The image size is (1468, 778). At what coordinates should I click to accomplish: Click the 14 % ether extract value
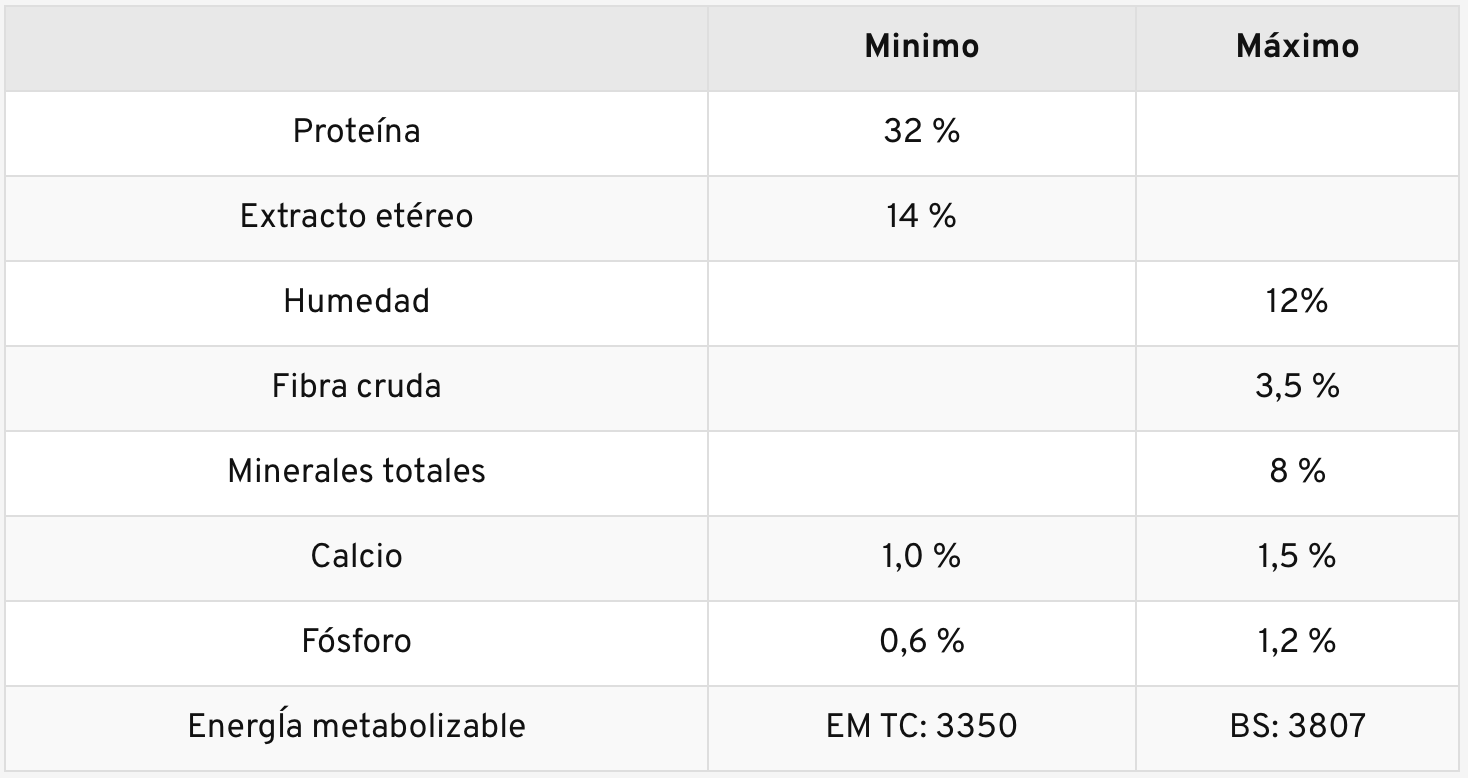pos(921,217)
